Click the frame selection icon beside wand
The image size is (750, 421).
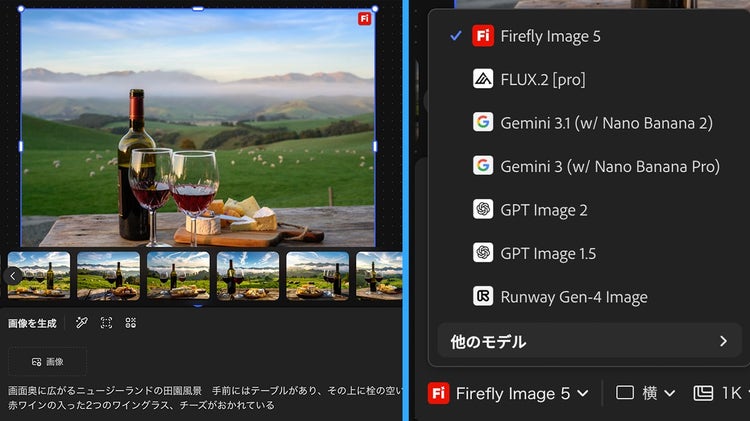[106, 322]
